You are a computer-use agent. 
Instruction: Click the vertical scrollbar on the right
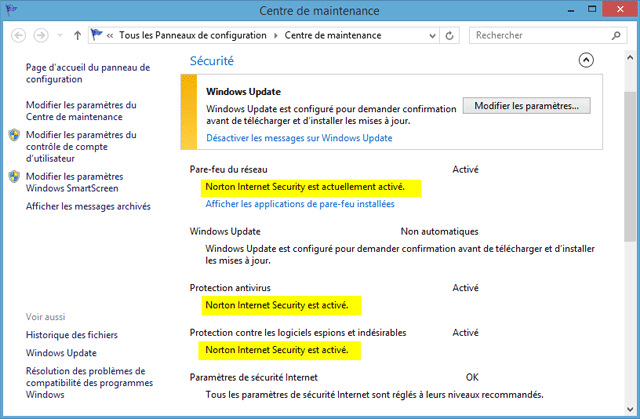[630, 200]
